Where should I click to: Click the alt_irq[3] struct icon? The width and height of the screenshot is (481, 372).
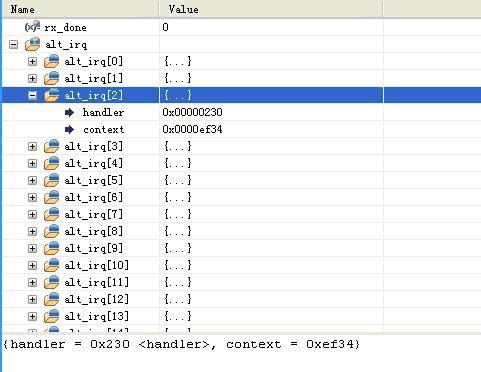[x=51, y=146]
